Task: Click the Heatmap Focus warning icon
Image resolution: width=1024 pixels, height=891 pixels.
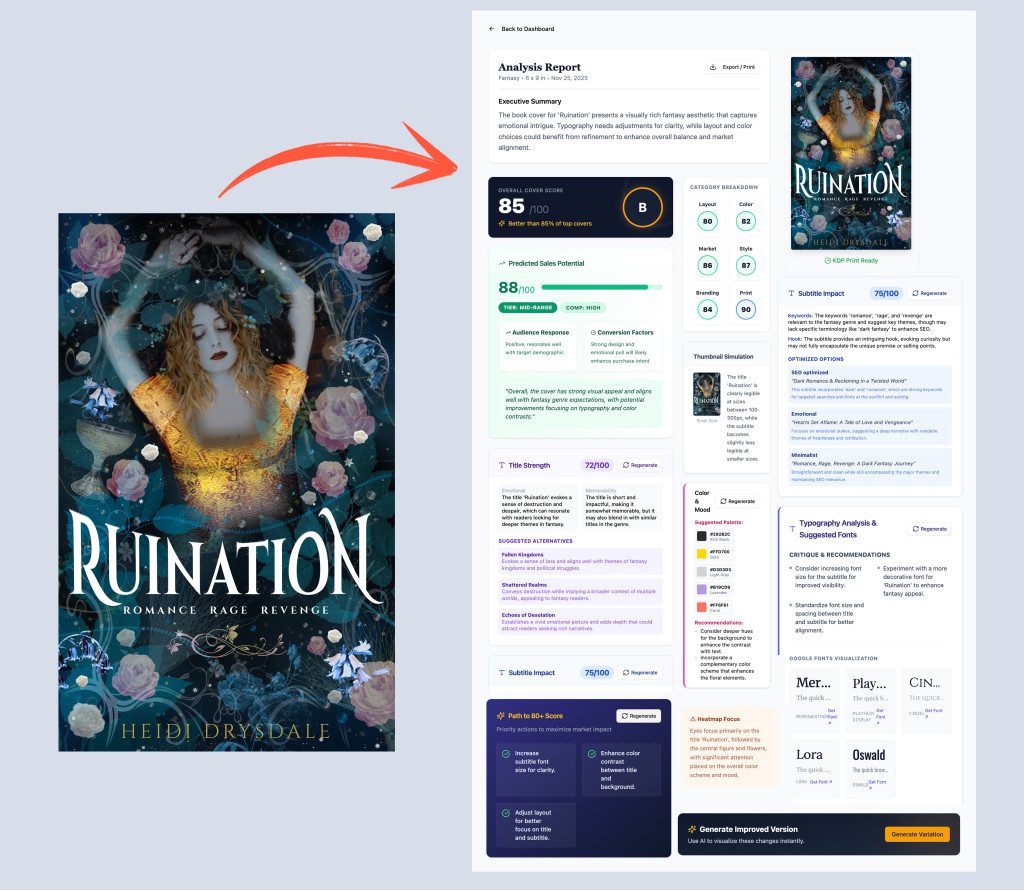Action: click(x=693, y=718)
